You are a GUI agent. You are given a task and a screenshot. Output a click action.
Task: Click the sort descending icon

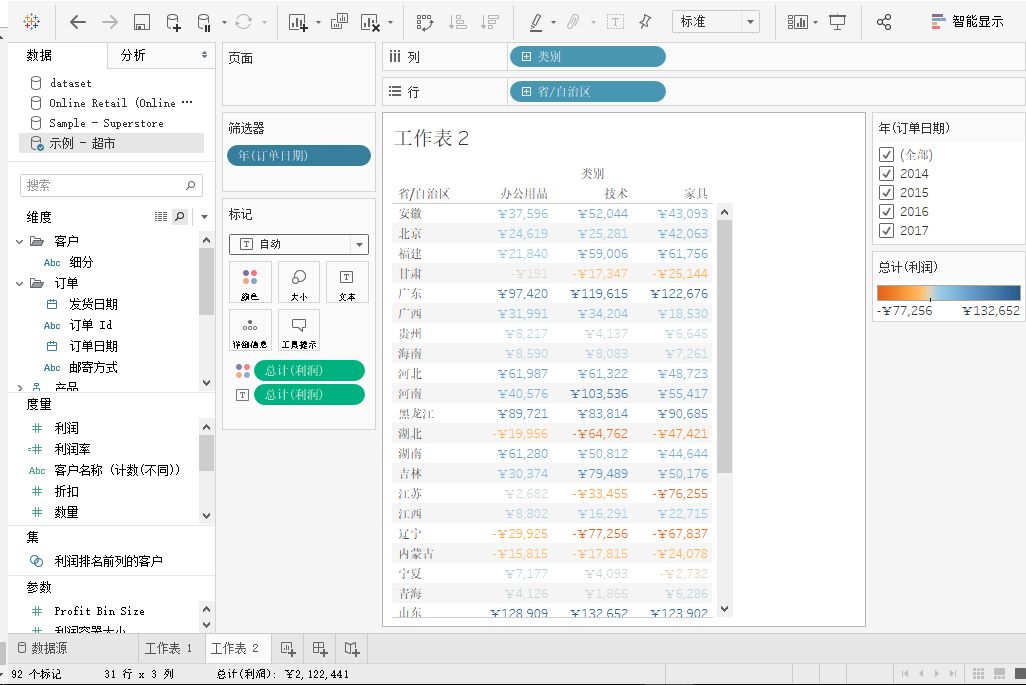pyautogui.click(x=489, y=22)
